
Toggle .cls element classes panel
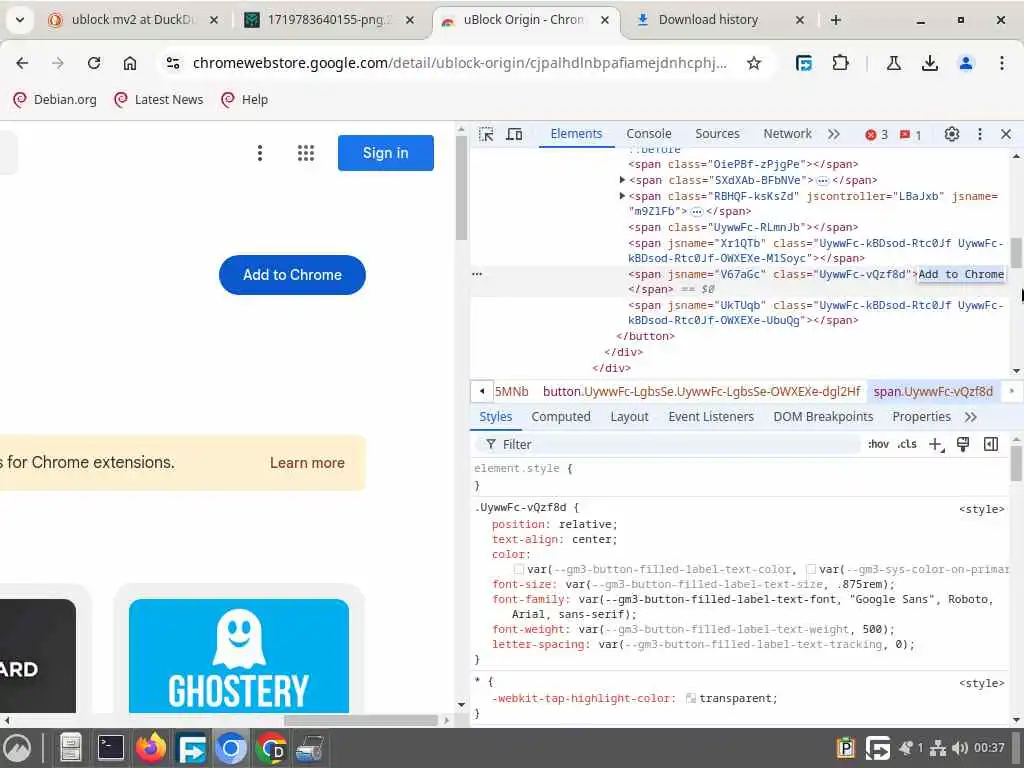pyautogui.click(x=907, y=444)
